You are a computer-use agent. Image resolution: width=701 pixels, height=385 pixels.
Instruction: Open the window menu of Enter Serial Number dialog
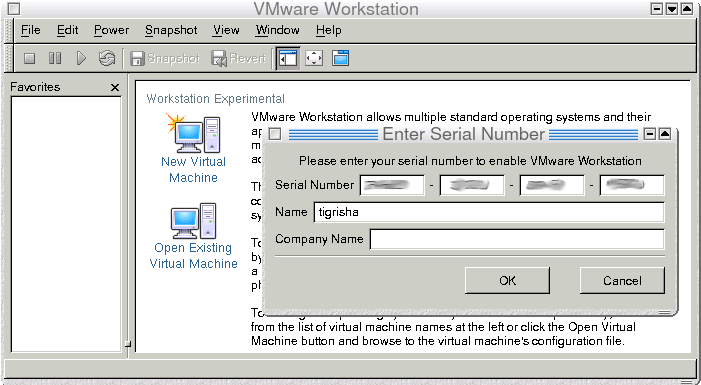[x=275, y=134]
